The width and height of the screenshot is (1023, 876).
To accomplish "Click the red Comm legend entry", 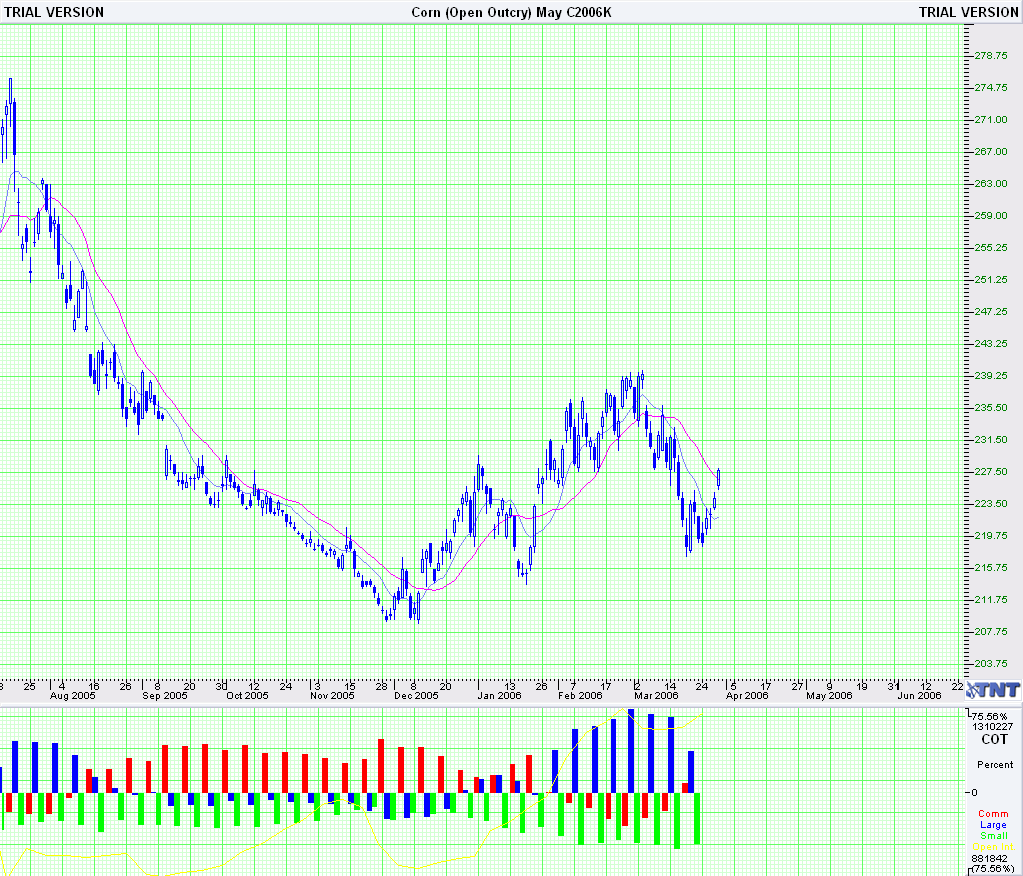I will 993,813.
